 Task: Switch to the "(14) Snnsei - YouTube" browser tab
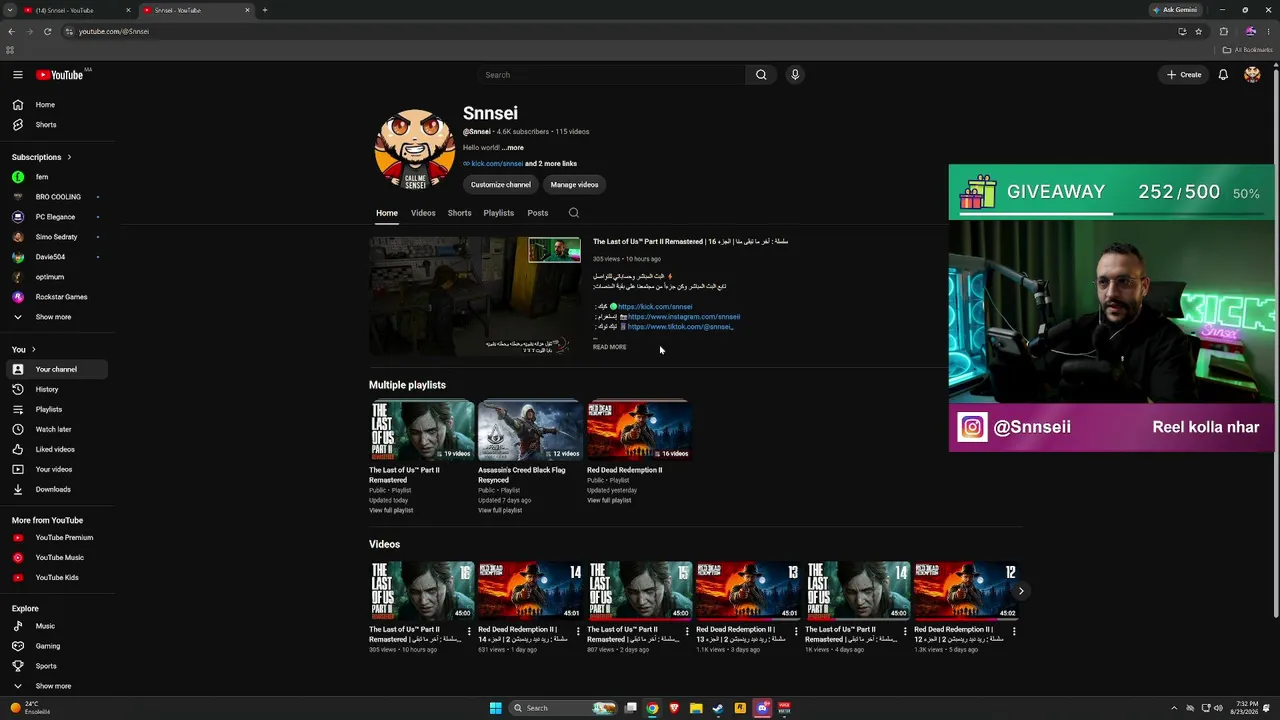pos(78,10)
